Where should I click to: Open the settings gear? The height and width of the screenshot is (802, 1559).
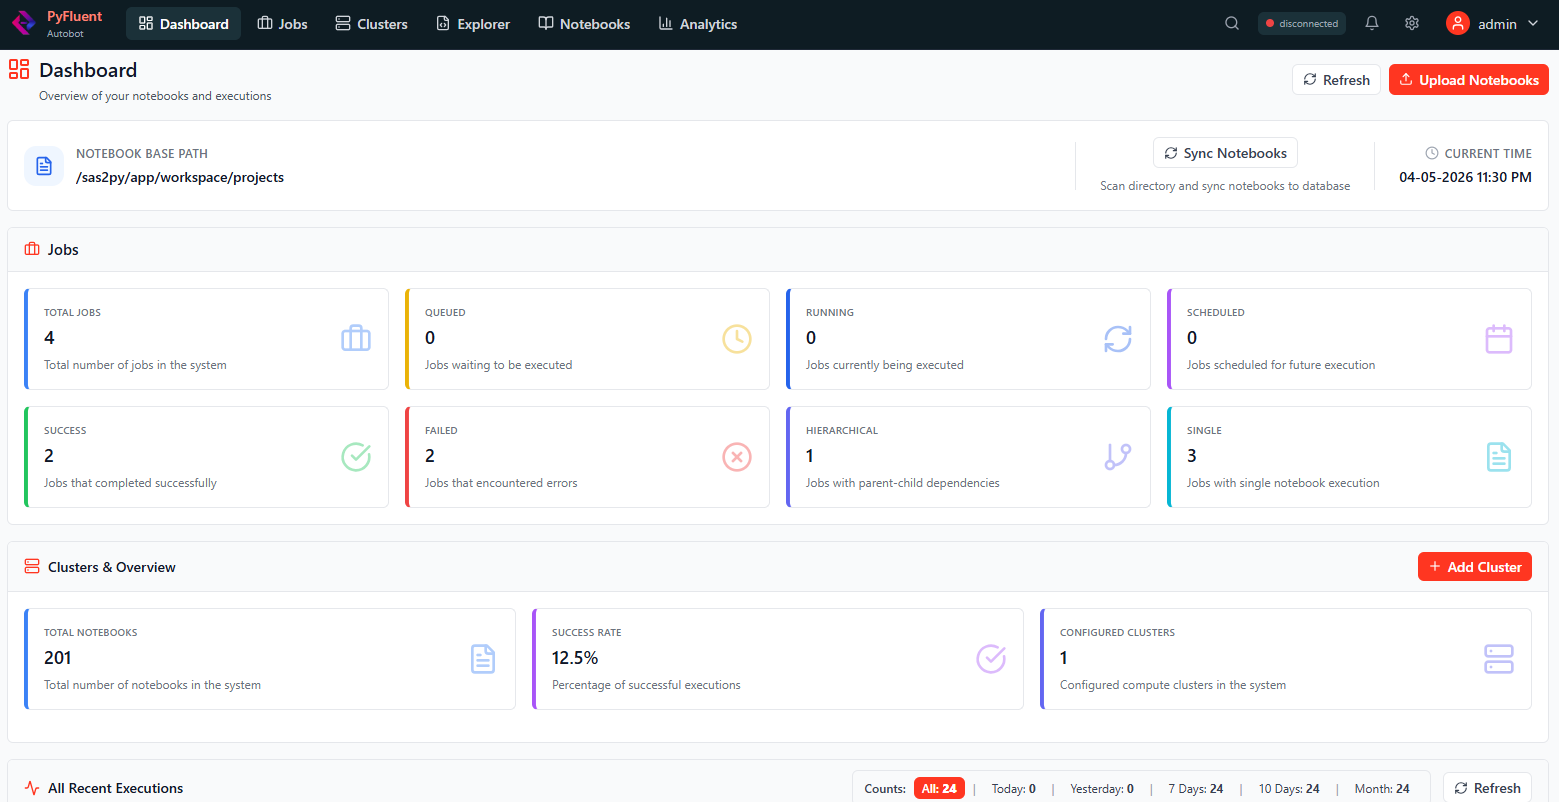(1411, 22)
